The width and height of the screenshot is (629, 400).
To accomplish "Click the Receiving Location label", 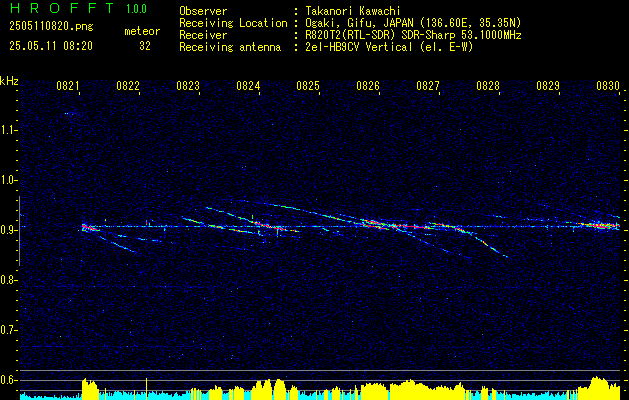I will [233, 23].
